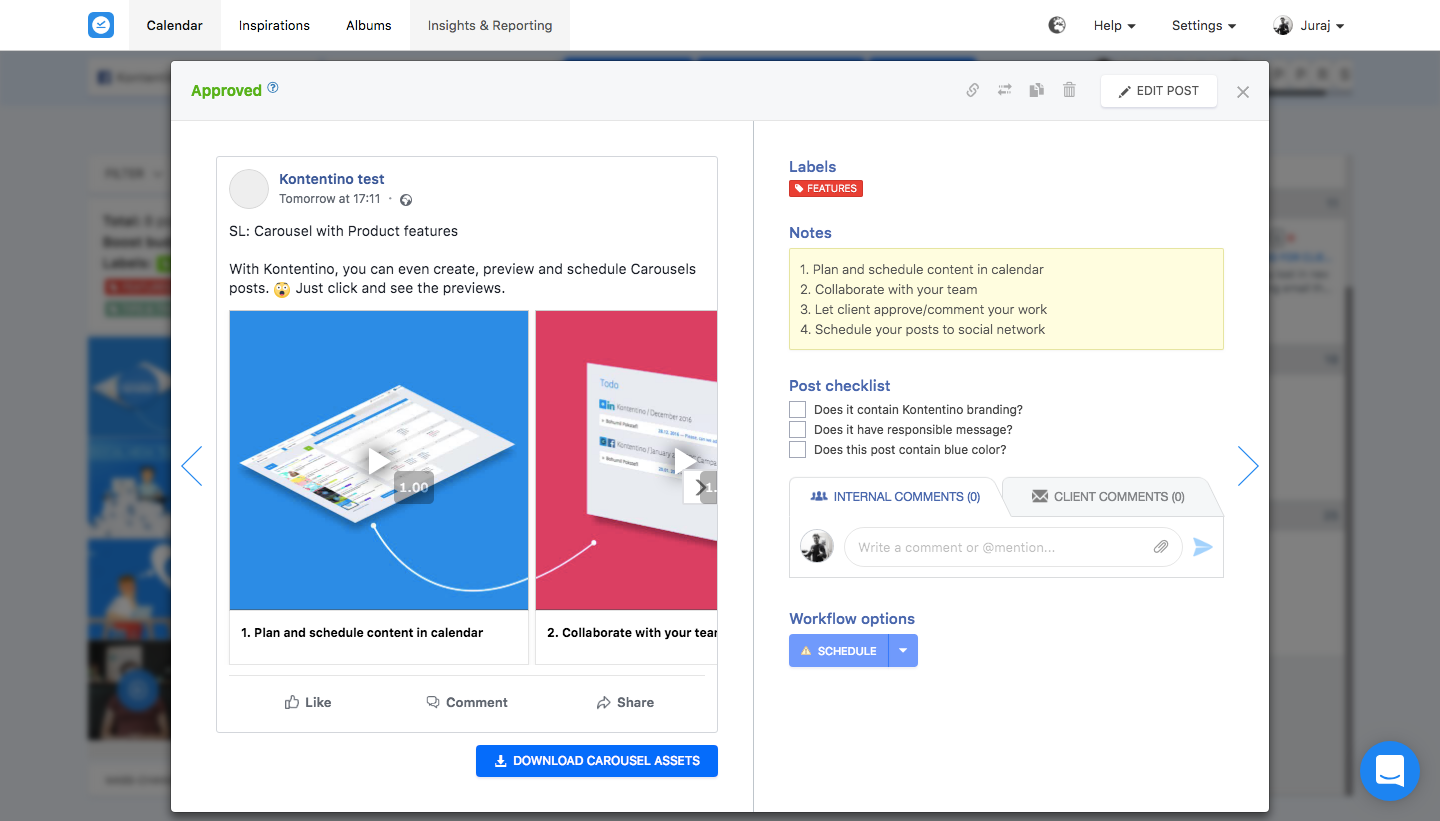Send the comment with the paper plane
This screenshot has height=821, width=1440.
1203,547
